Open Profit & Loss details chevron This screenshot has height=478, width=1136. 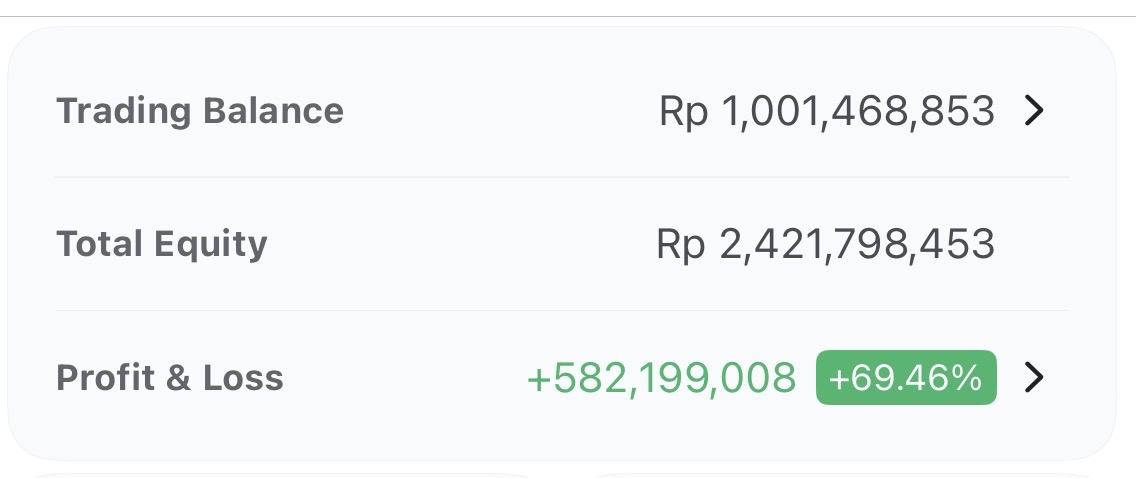[x=1035, y=378]
